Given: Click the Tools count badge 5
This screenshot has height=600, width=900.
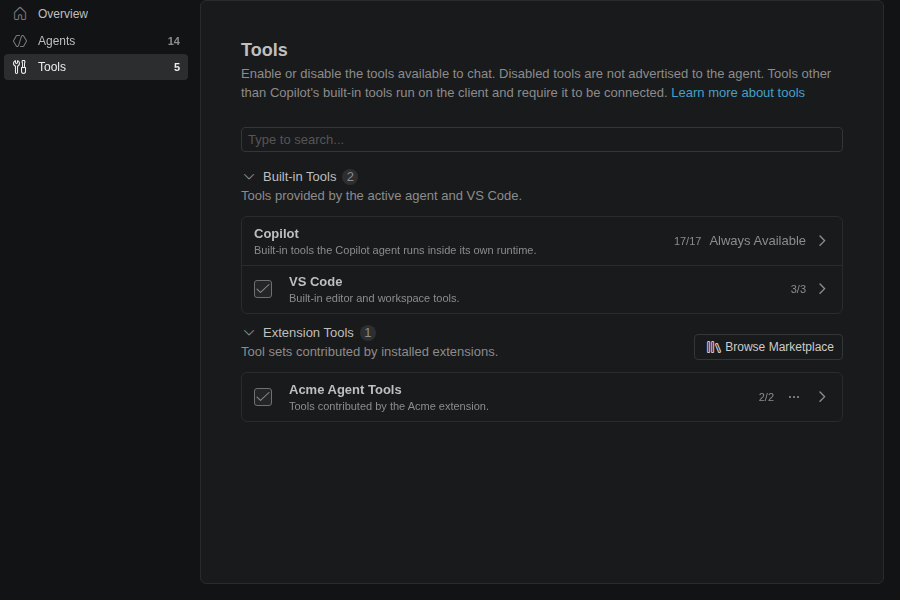Looking at the screenshot, I should point(177,67).
